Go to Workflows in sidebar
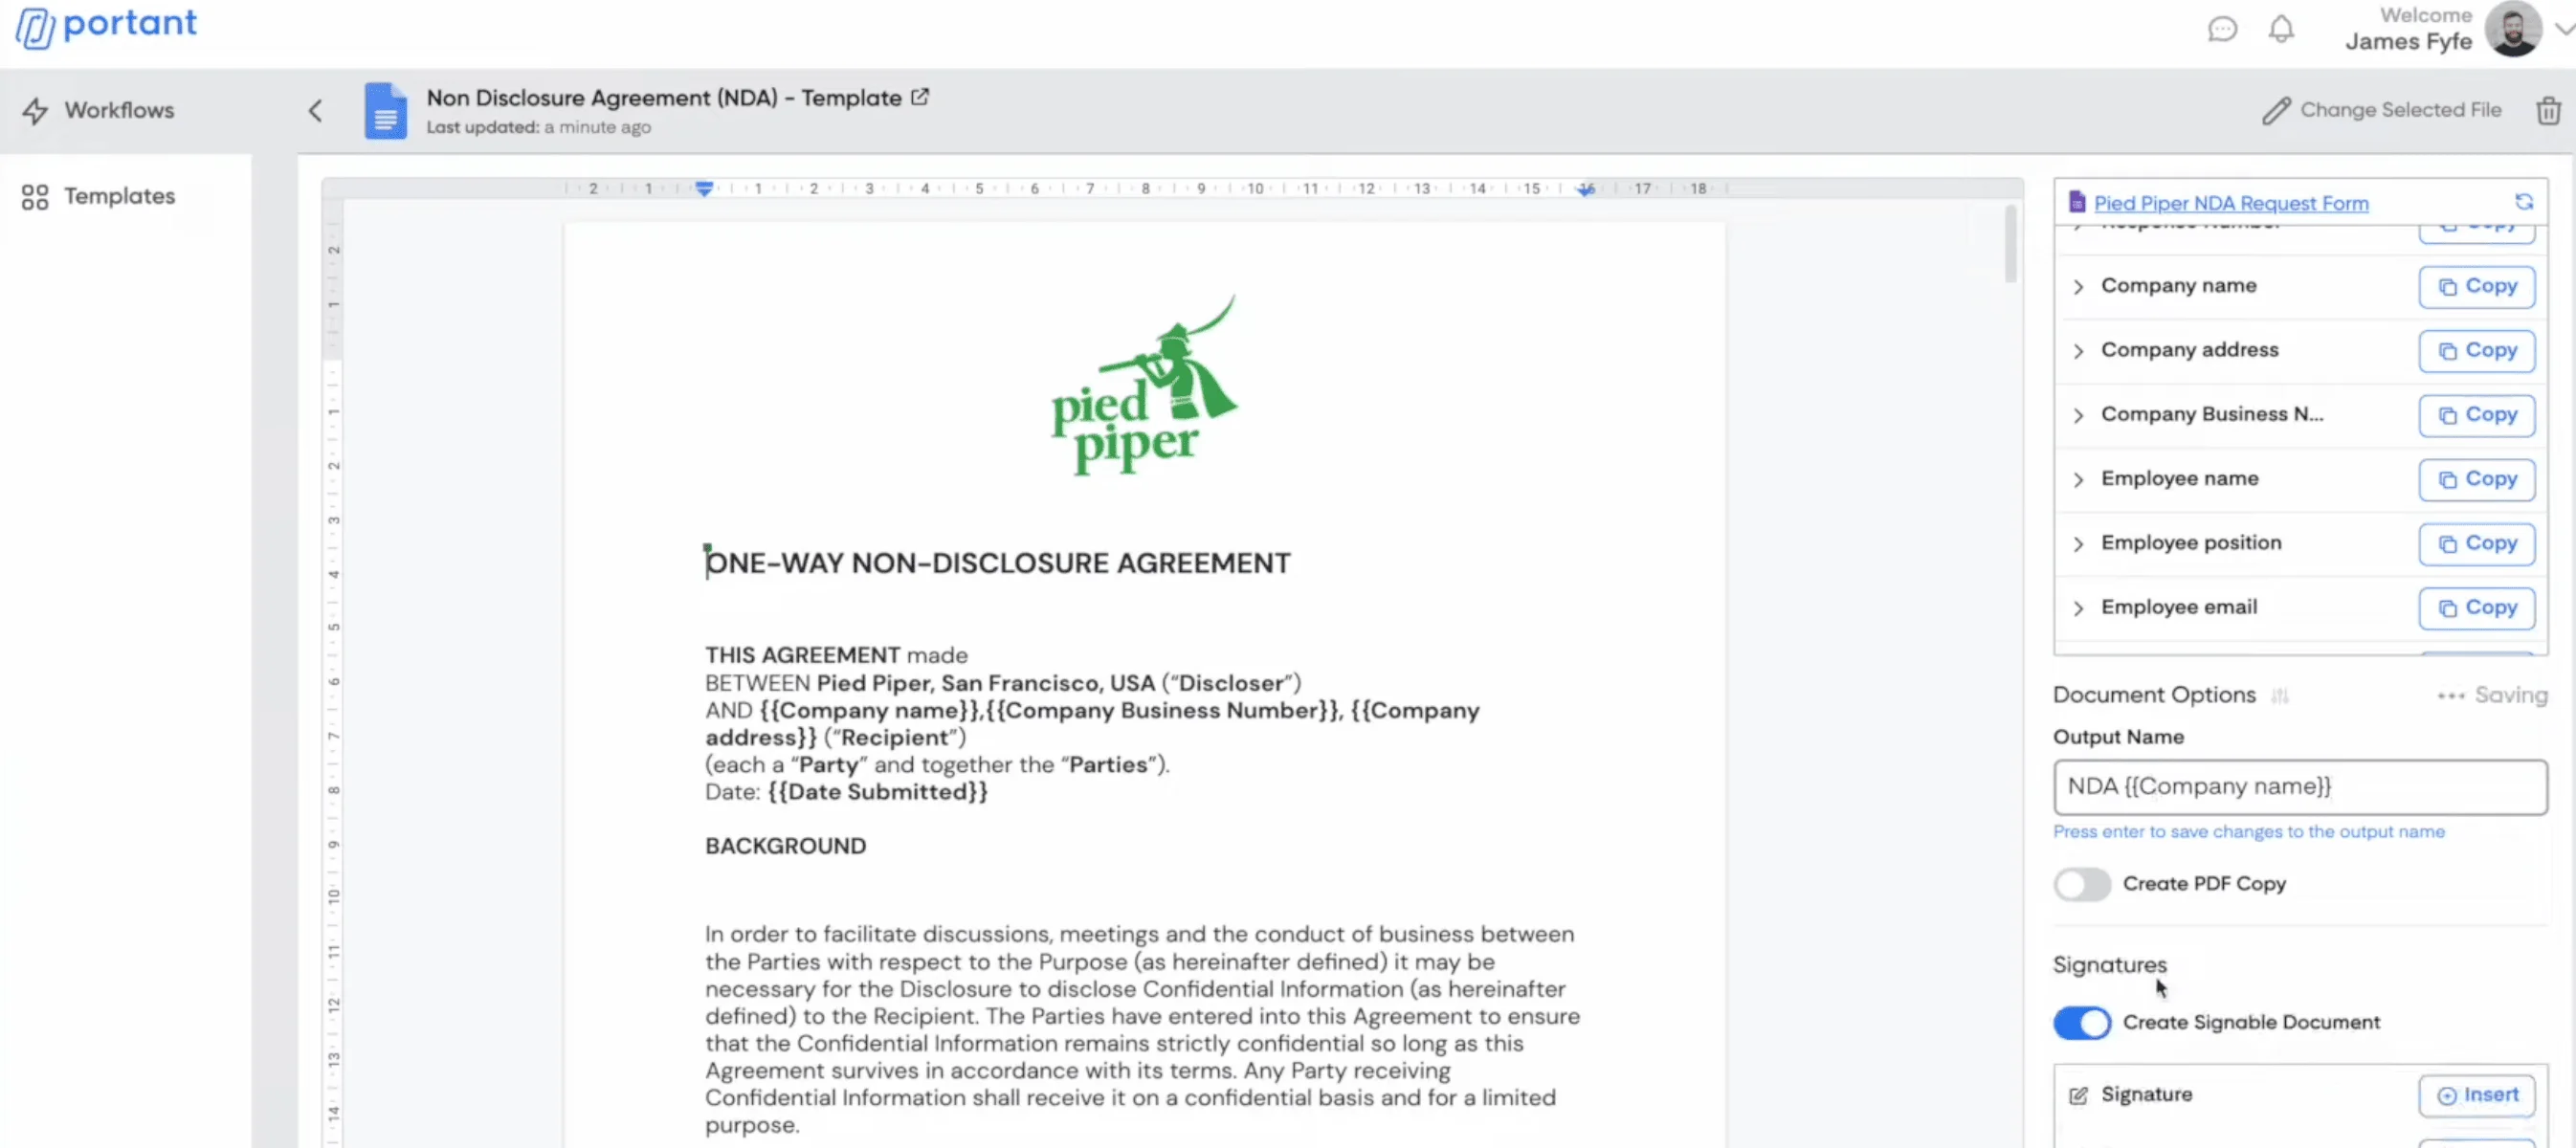 (x=118, y=110)
